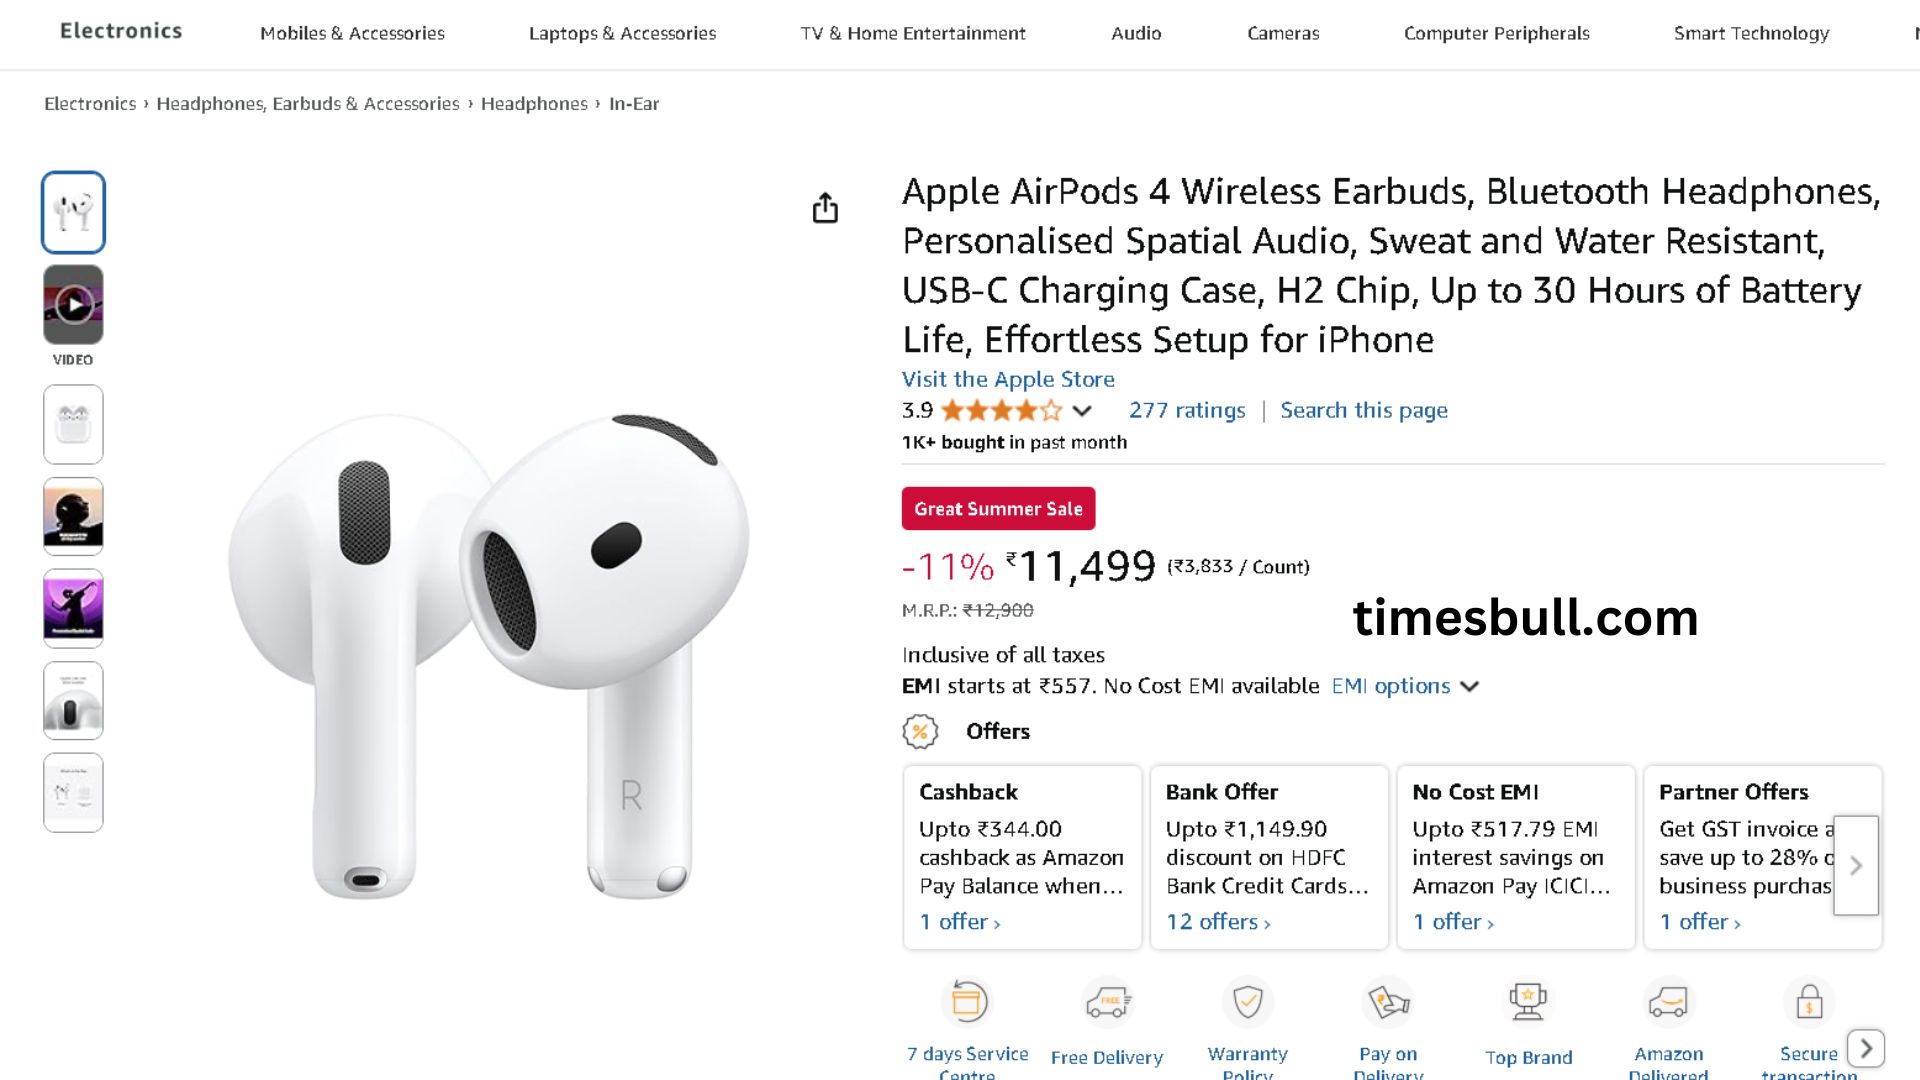
Task: Open the Audio category menu
Action: point(1136,33)
